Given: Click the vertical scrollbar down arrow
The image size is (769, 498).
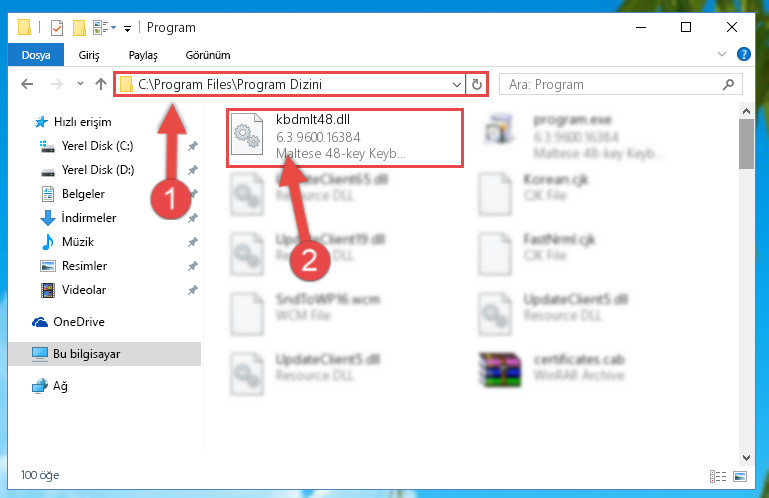Looking at the screenshot, I should pos(746,458).
